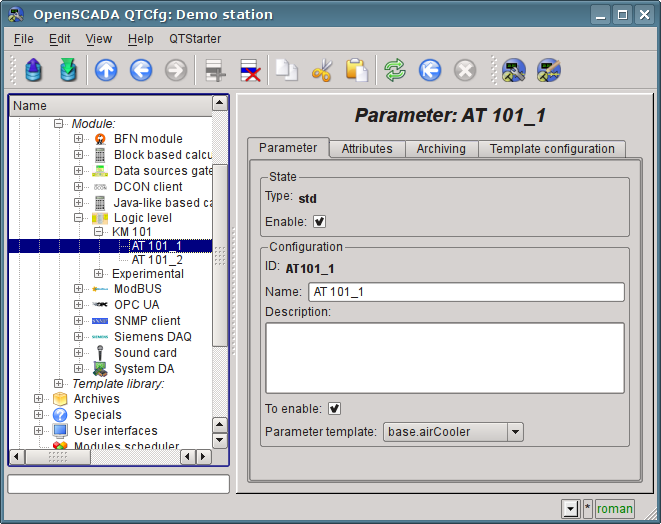Expand the ModBUS tree node
The image size is (661, 524).
point(79,289)
